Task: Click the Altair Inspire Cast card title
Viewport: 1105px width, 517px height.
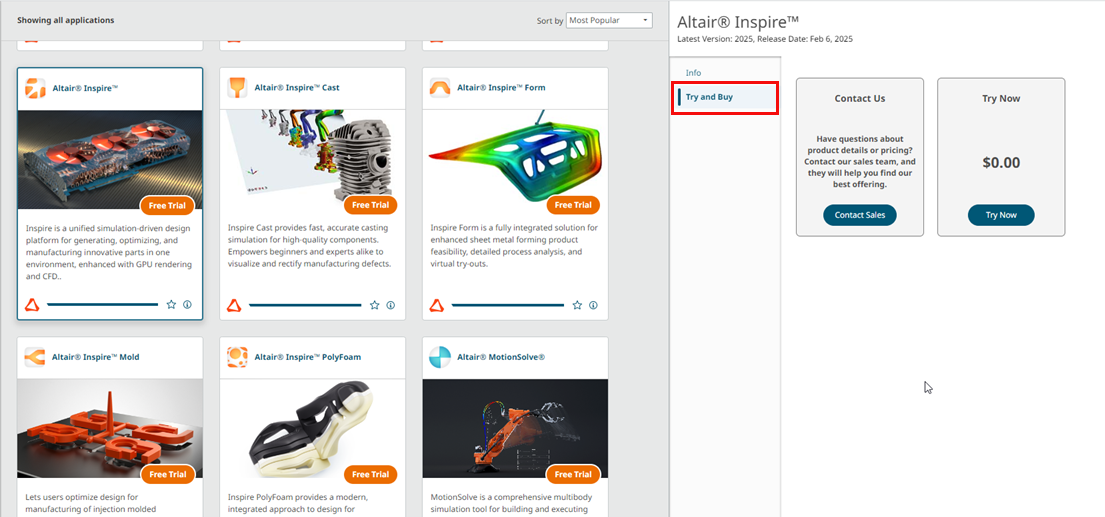Action: tap(297, 88)
